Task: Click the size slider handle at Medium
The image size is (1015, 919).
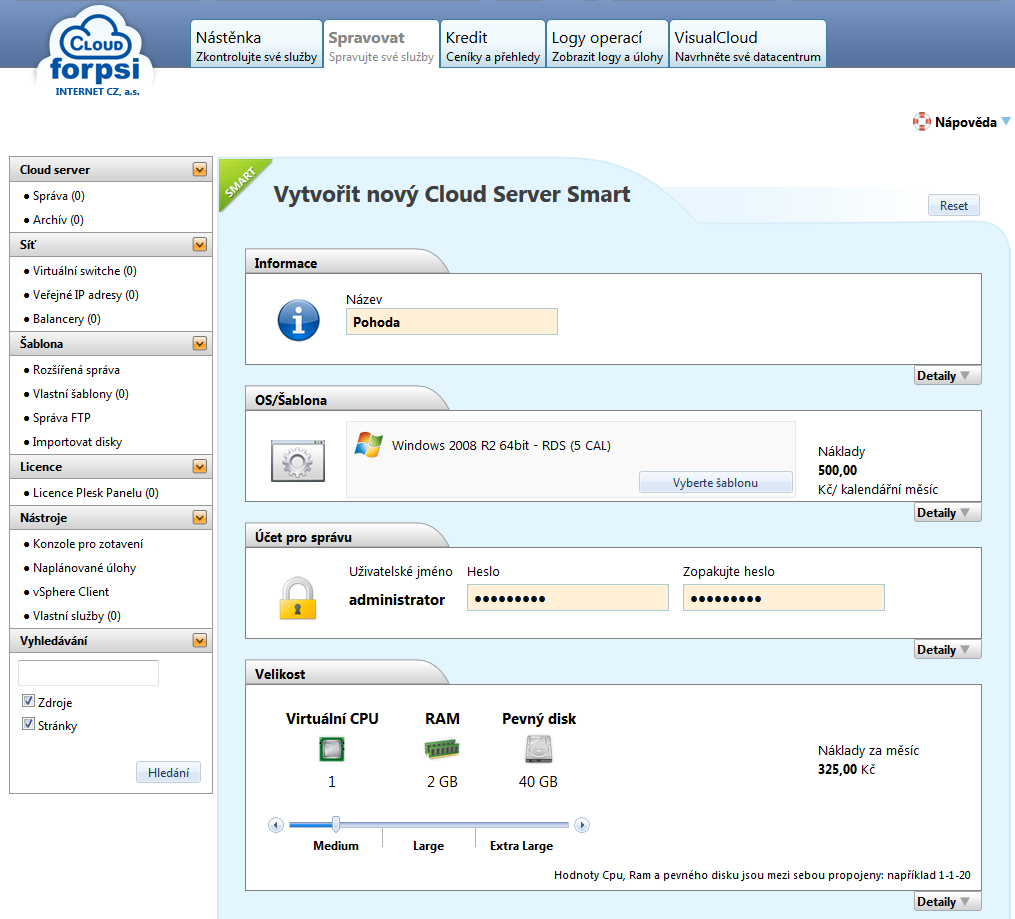Action: pos(336,825)
